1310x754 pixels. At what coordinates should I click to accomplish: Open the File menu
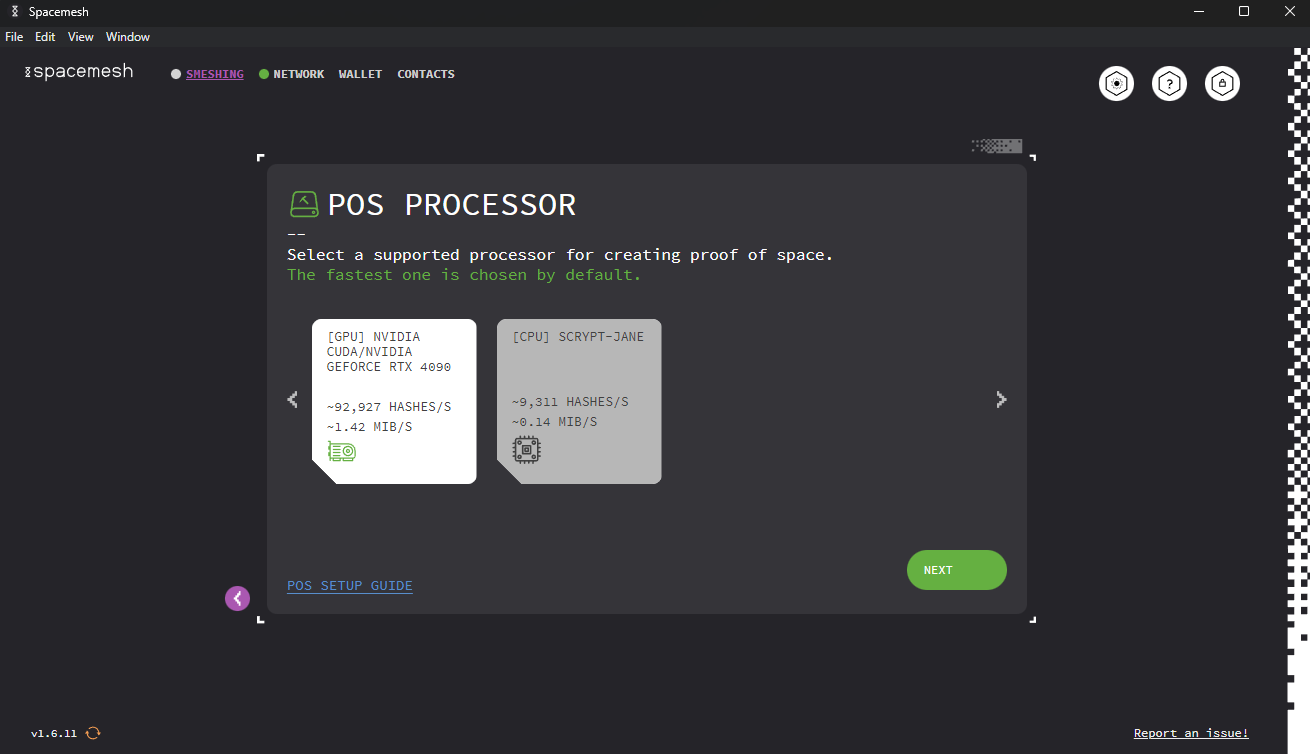coord(14,37)
